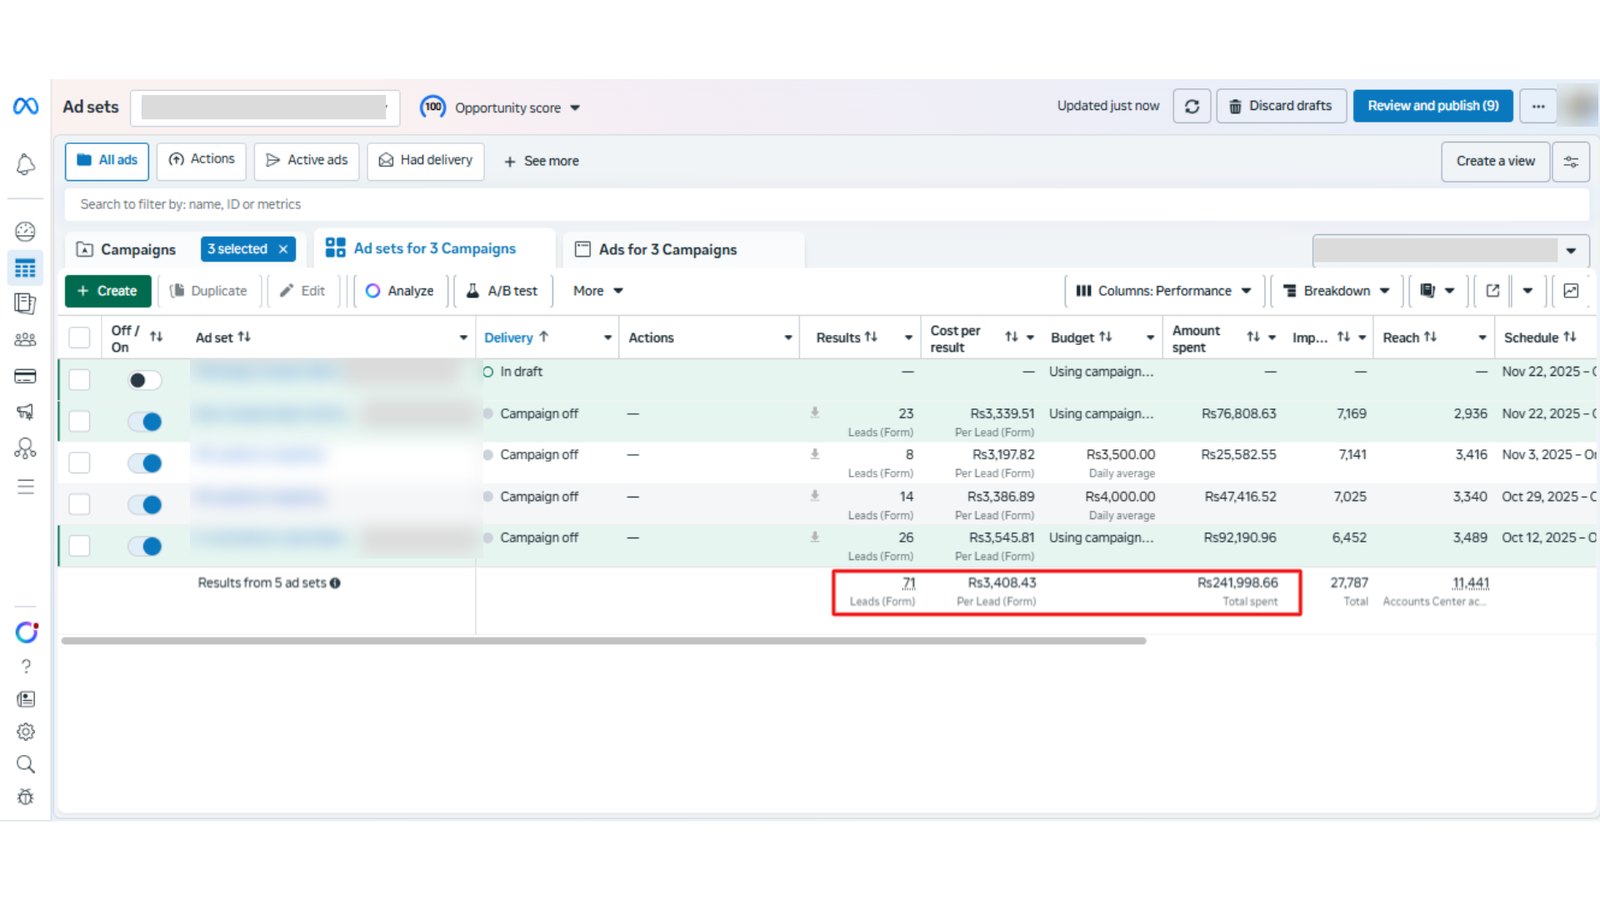Show info next to Results from 5 ad sets
The height and width of the screenshot is (900, 1600).
point(335,583)
